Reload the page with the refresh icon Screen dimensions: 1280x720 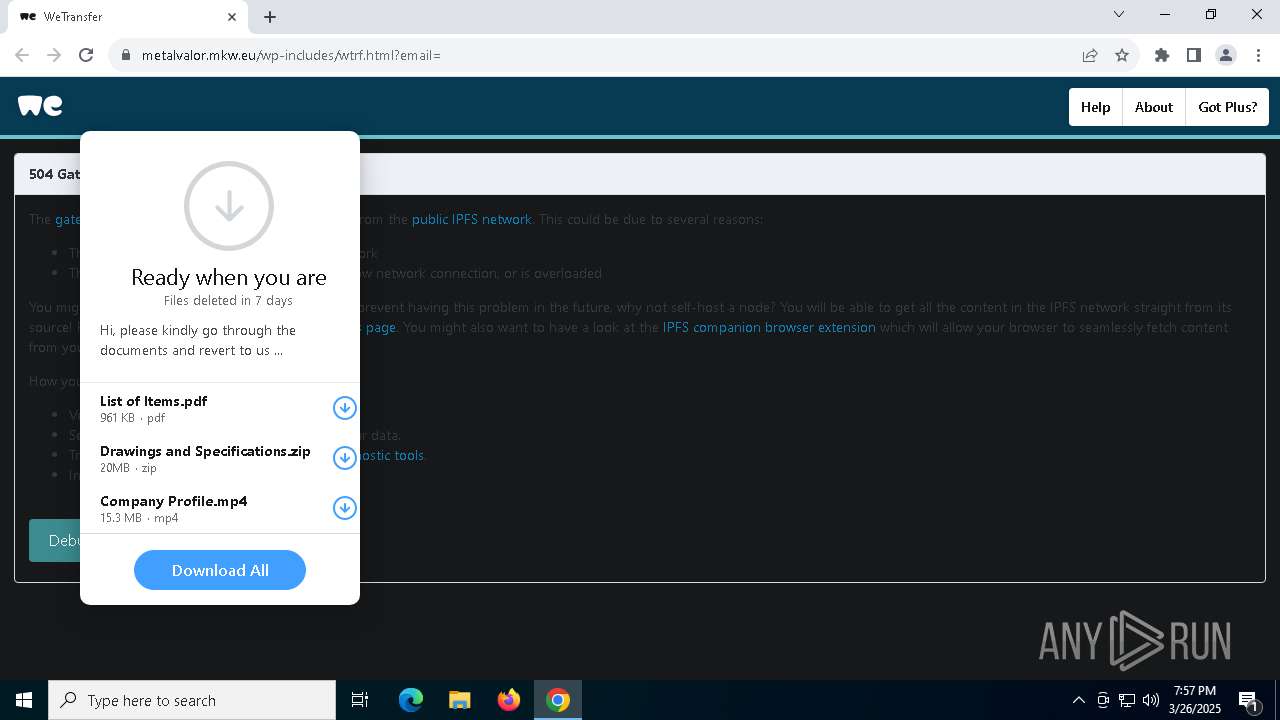click(86, 55)
